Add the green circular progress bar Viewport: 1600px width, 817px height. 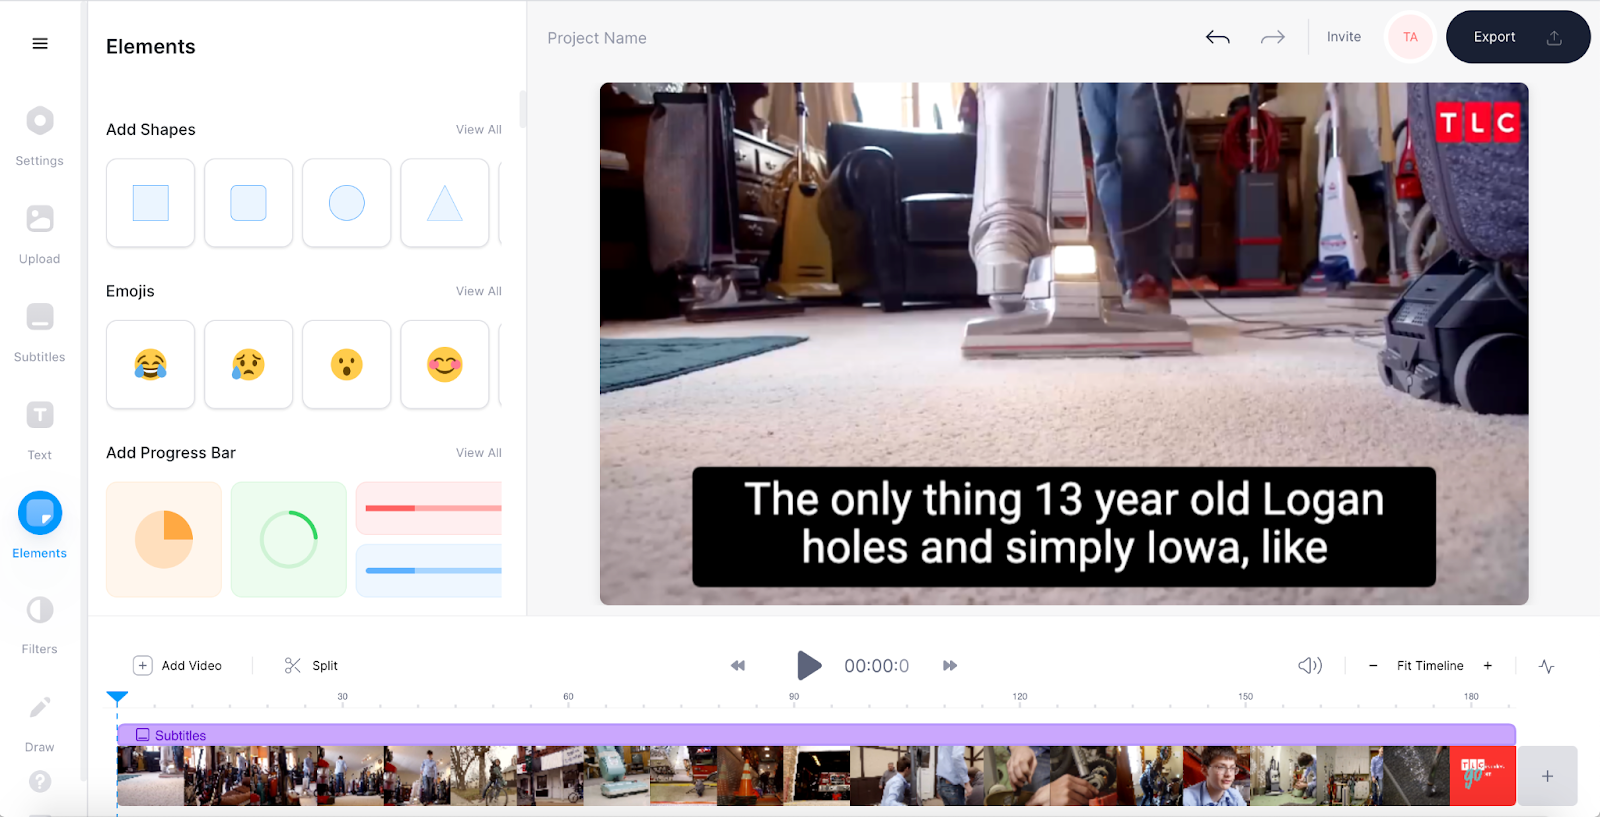[289, 539]
